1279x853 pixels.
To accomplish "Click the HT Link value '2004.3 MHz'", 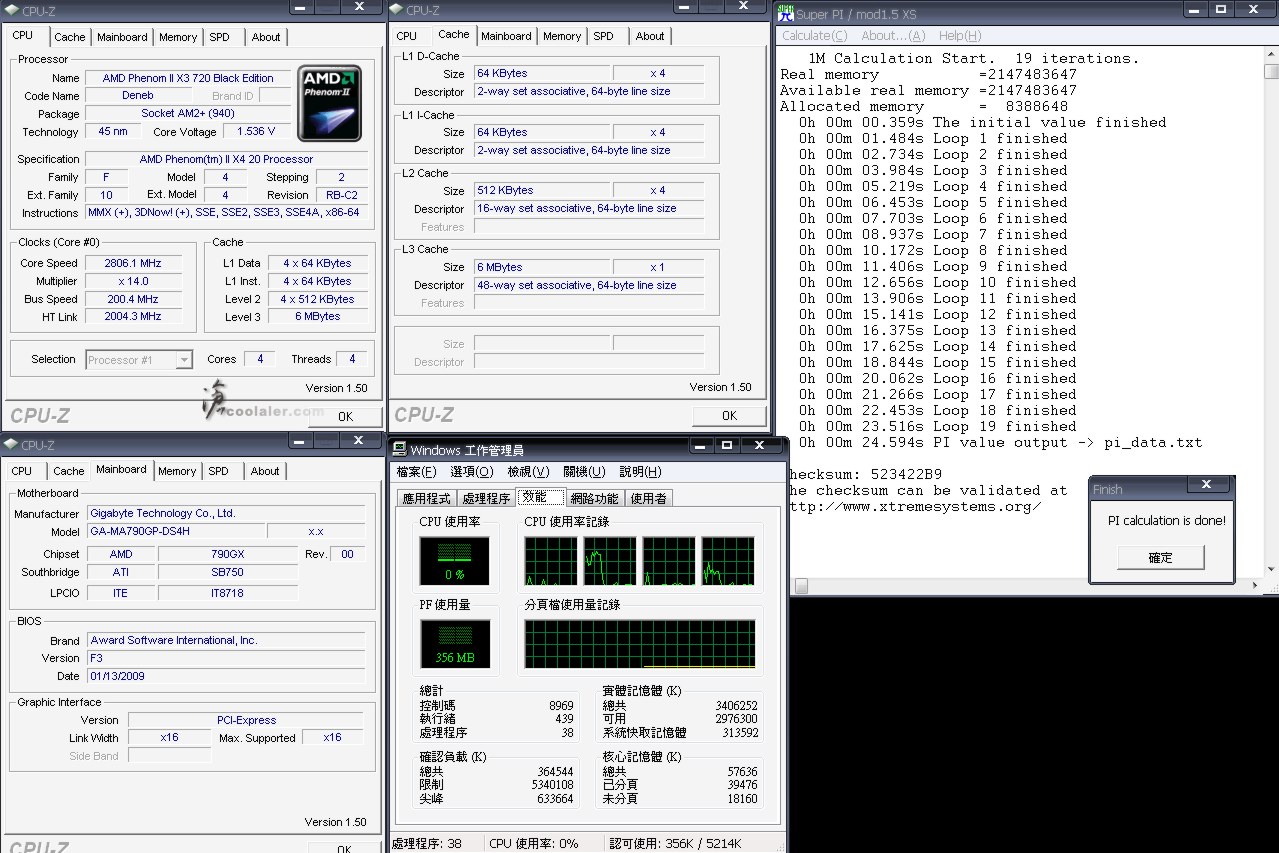I will pos(133,317).
